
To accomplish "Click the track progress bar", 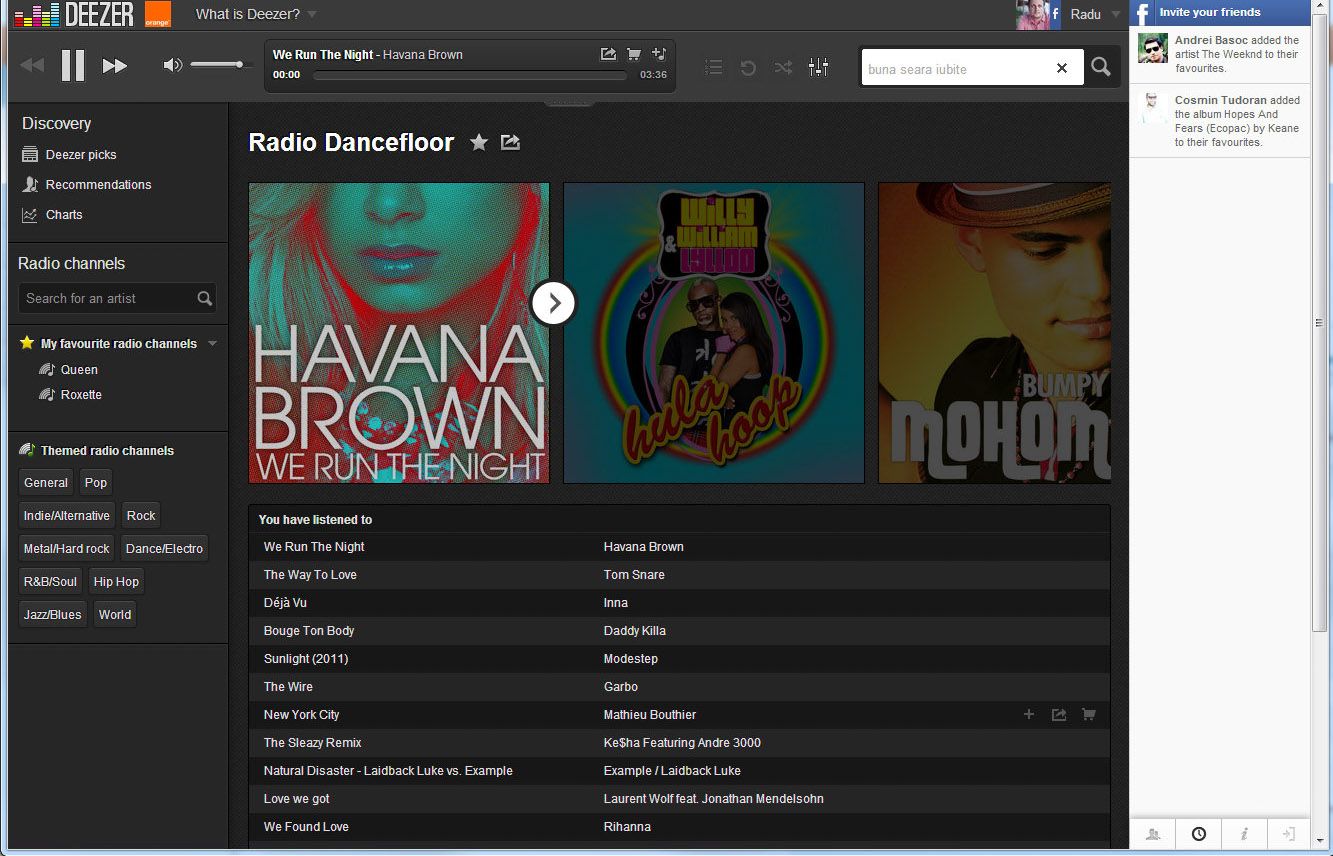I will point(469,75).
